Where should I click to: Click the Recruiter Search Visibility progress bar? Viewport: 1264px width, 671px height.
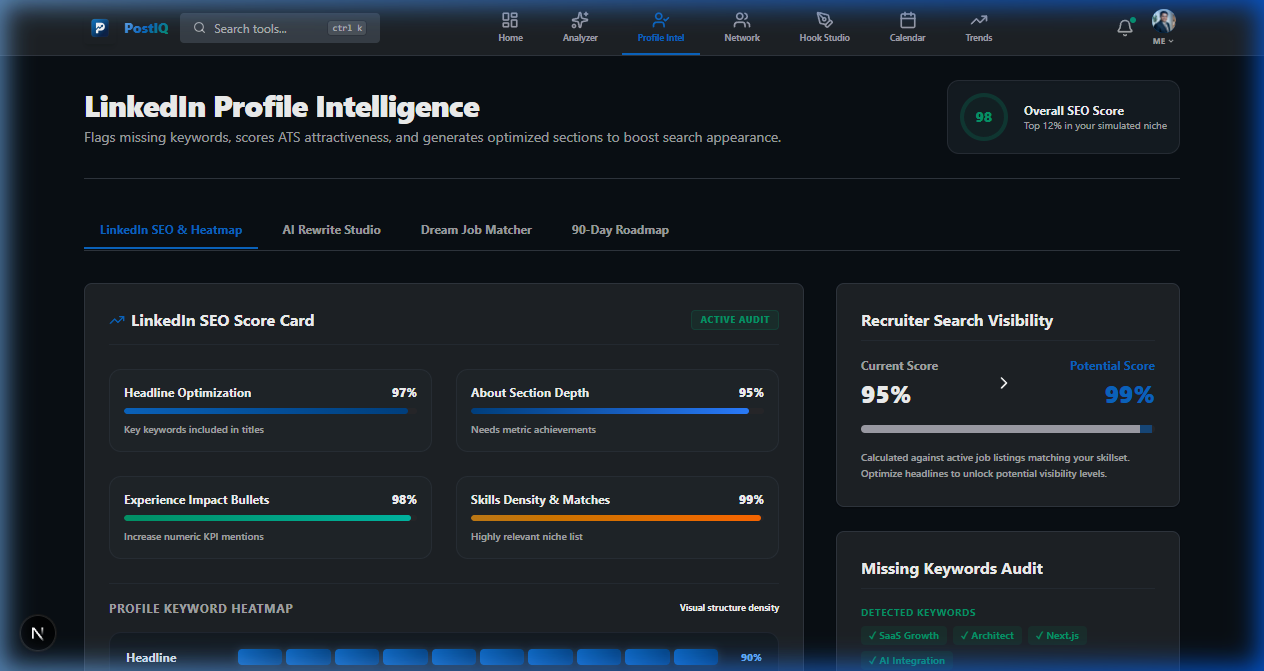(x=1007, y=429)
